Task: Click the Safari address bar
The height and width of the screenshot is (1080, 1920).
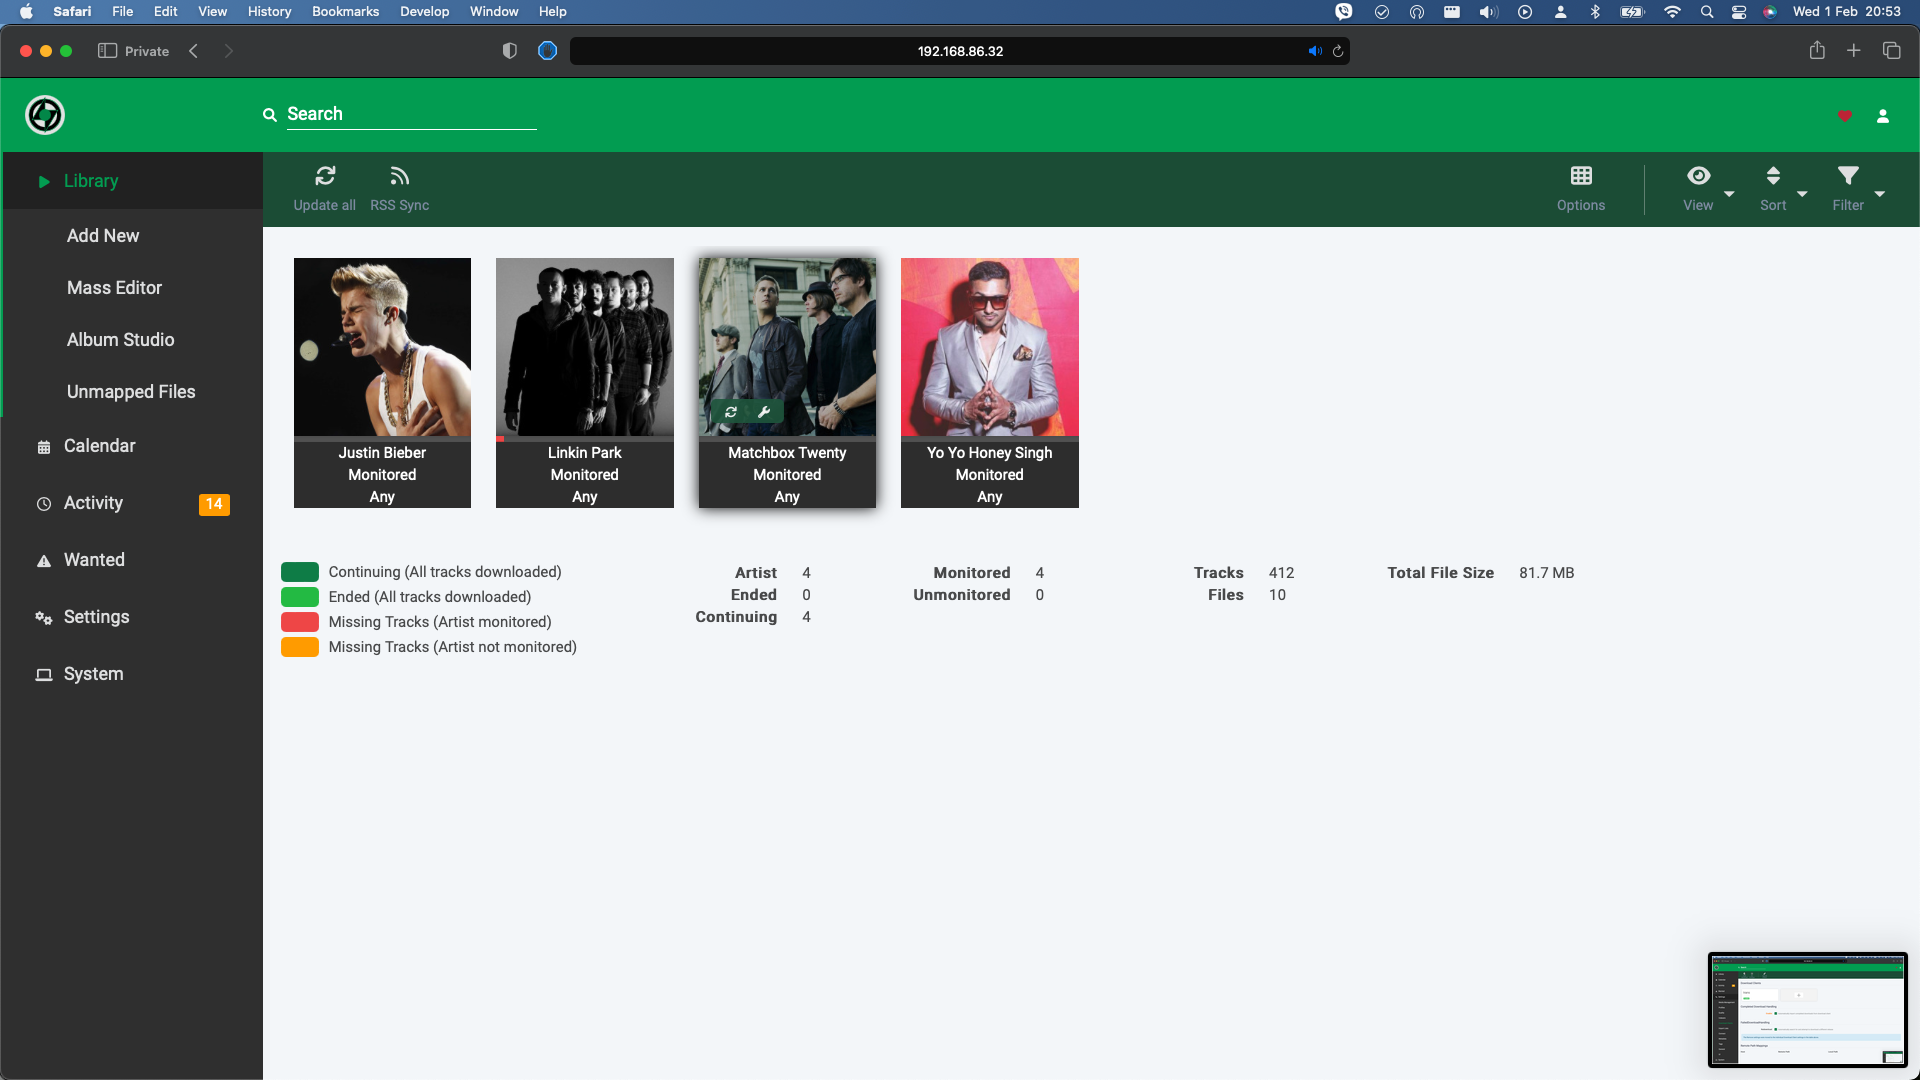Action: pos(960,51)
